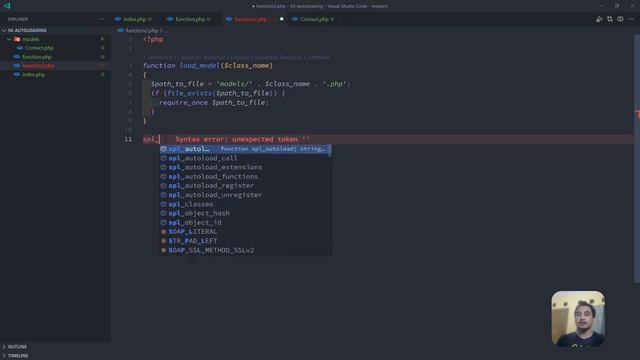Choose spl_object_hash from suggestions
The height and width of the screenshot is (360, 640).
pyautogui.click(x=245, y=213)
